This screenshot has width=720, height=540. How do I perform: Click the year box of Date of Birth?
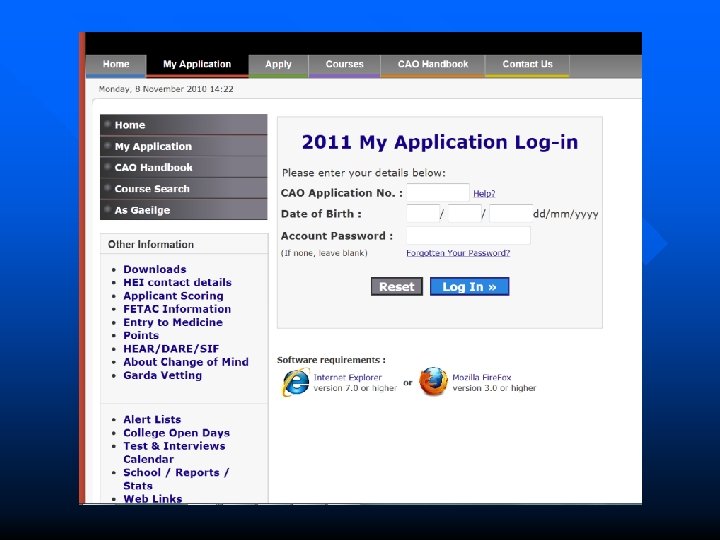(511, 214)
